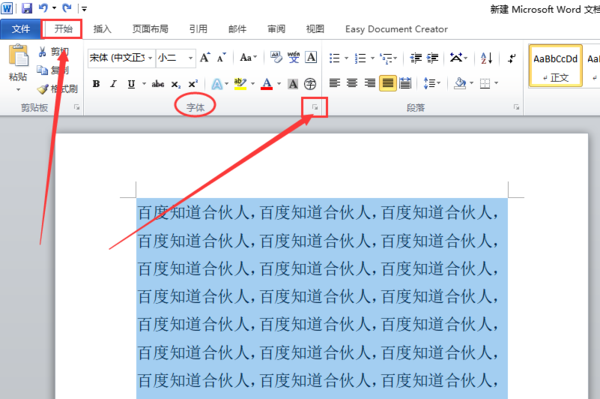Click the 剪切 cut button
Viewport: 600px width, 399px height.
pyautogui.click(x=54, y=52)
